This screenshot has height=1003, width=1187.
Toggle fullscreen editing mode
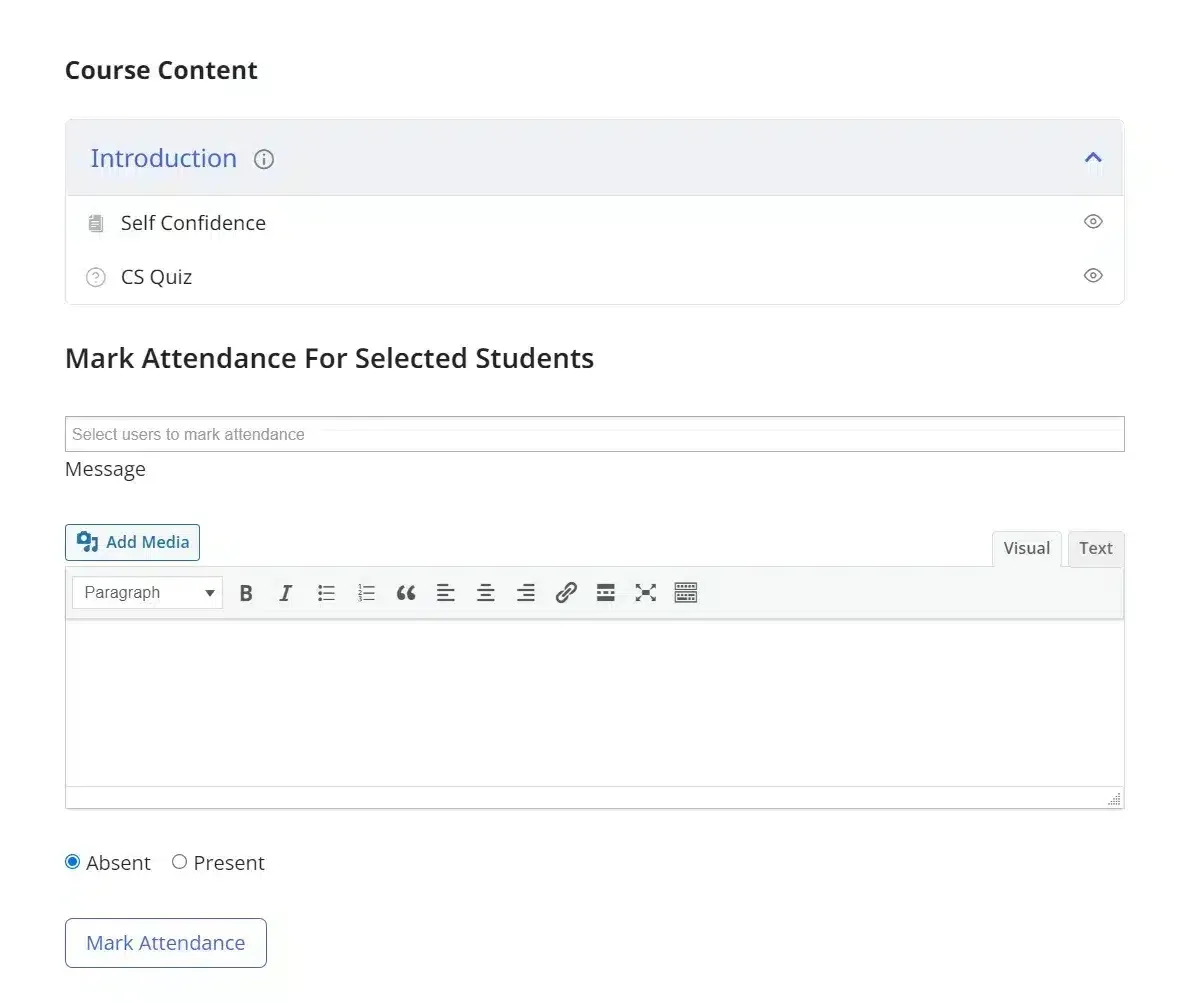645,592
